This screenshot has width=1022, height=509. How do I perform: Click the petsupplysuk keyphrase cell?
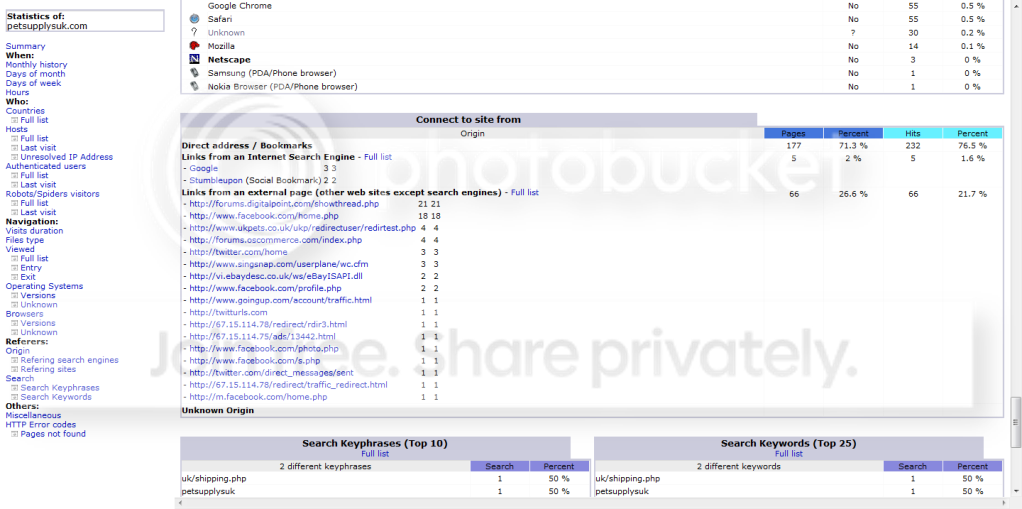tap(208, 491)
